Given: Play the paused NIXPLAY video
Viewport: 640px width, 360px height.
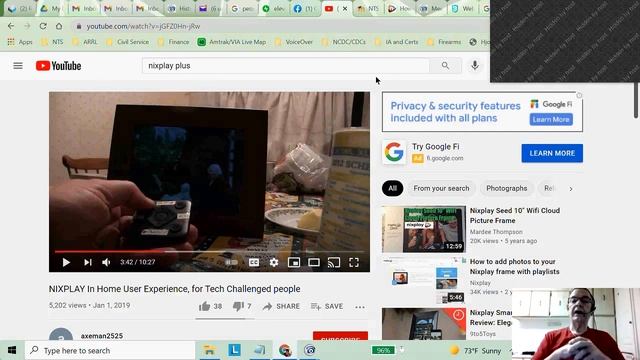Looking at the screenshot, I should coord(66,262).
